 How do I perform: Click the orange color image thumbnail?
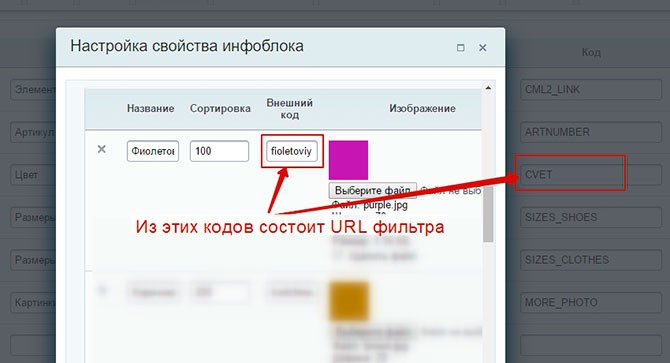coord(349,301)
